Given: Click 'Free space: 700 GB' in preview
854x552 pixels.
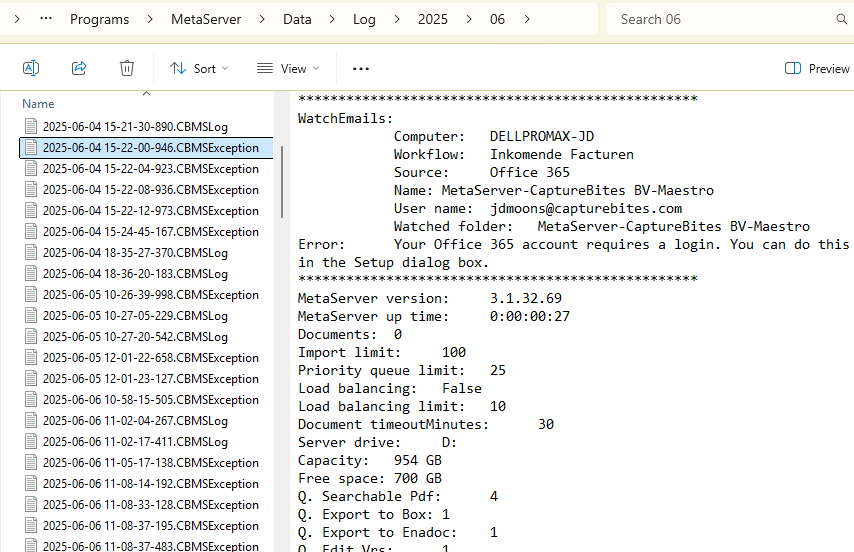Looking at the screenshot, I should [370, 479].
